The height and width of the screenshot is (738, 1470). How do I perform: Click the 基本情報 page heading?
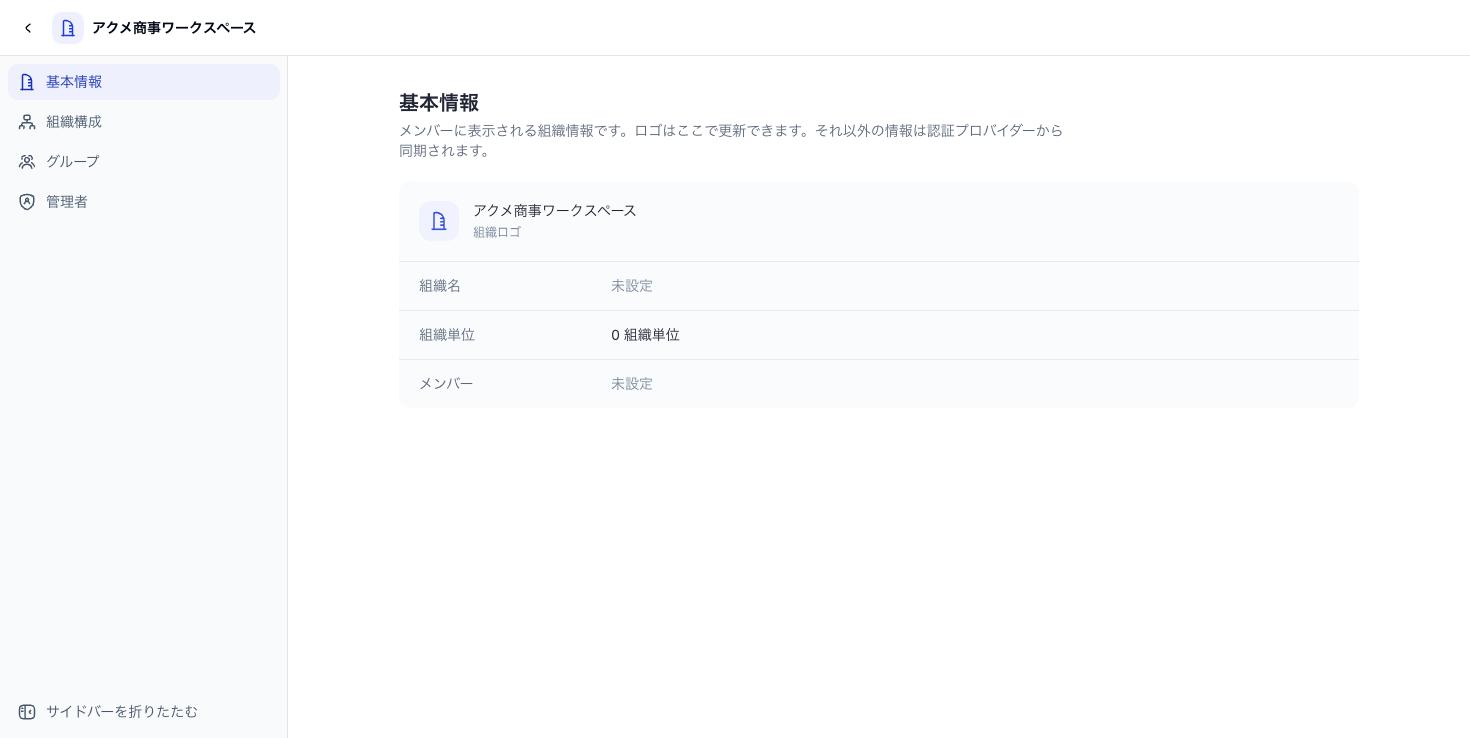tap(439, 103)
